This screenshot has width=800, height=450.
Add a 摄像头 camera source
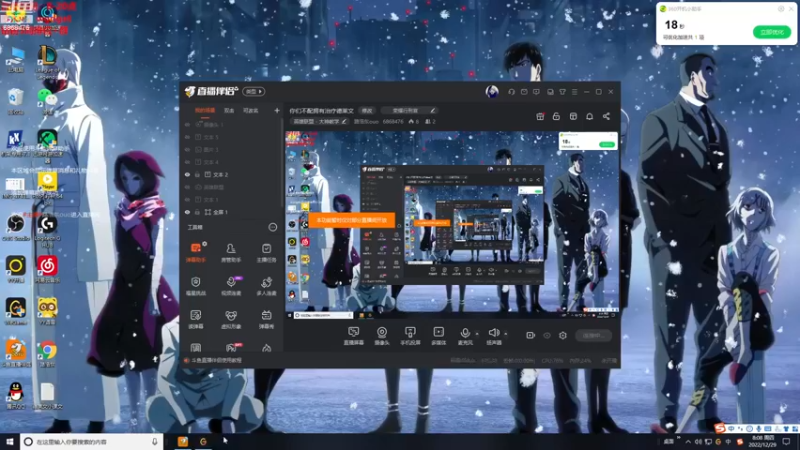[382, 336]
